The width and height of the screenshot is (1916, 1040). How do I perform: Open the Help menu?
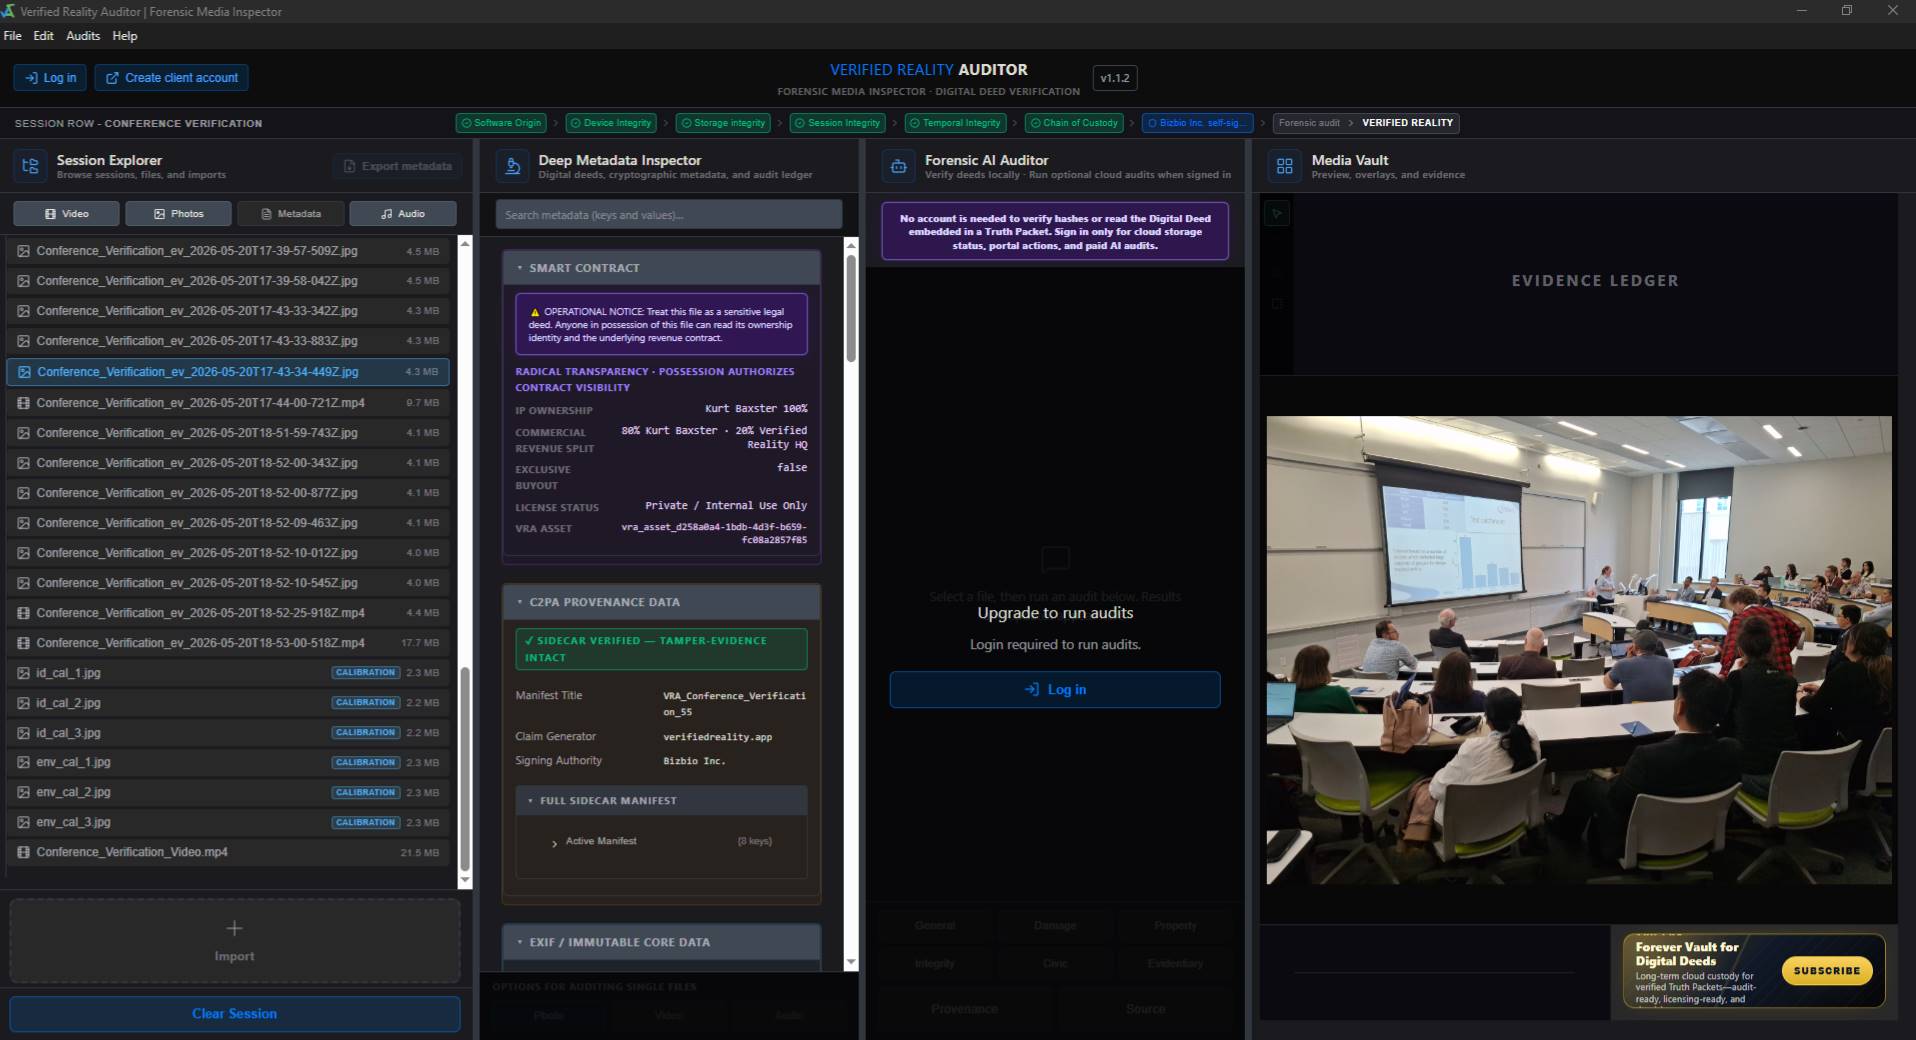124,36
